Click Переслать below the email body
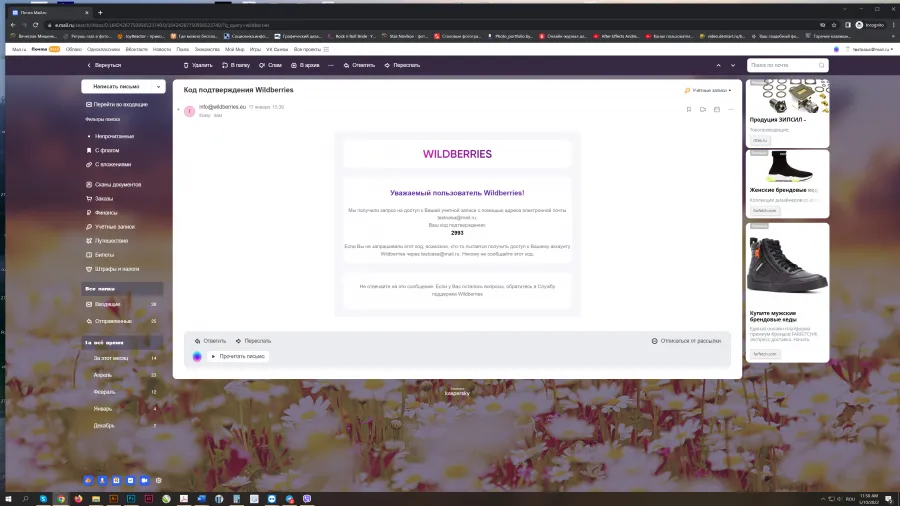This screenshot has width=900, height=506. click(253, 341)
